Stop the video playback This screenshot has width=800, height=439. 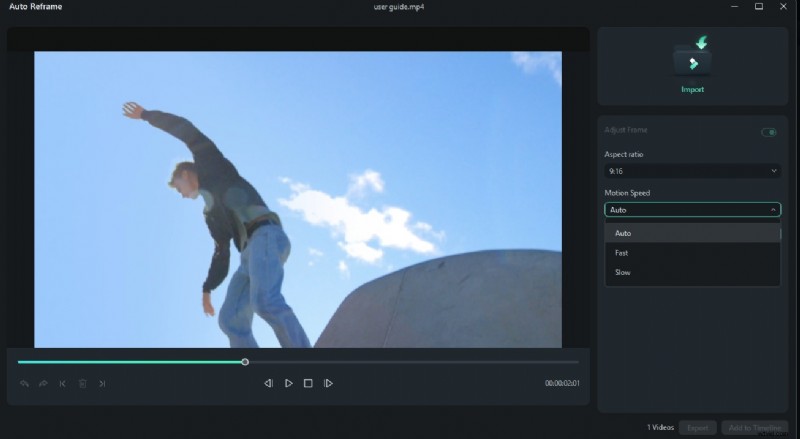[308, 383]
